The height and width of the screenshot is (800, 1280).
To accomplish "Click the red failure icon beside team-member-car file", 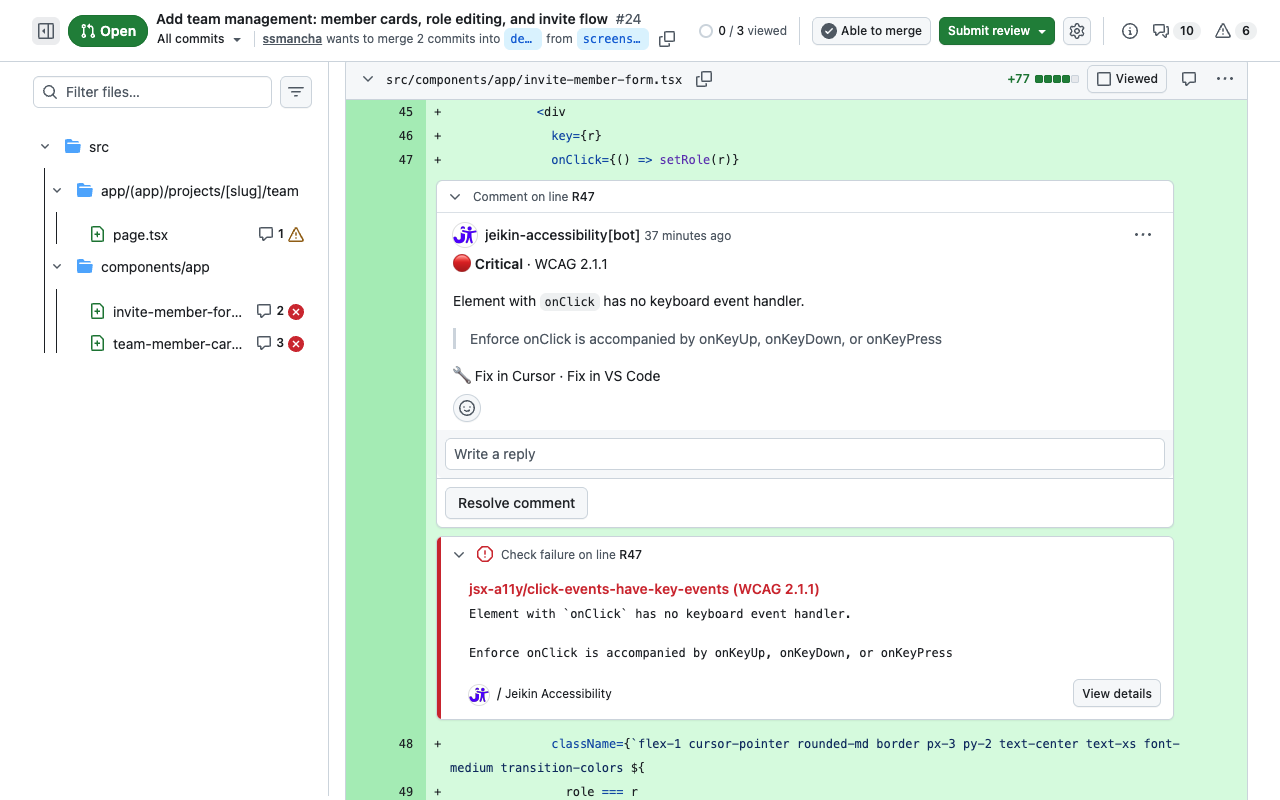I will (x=296, y=343).
